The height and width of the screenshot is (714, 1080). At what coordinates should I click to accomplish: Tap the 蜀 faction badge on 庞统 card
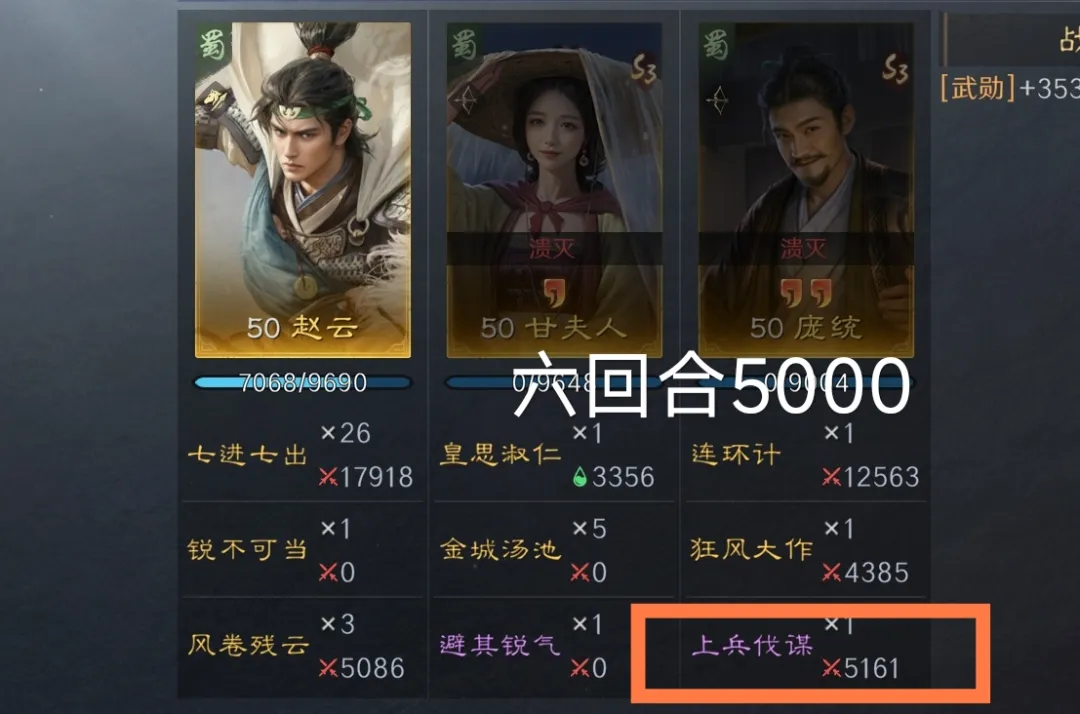pos(716,45)
